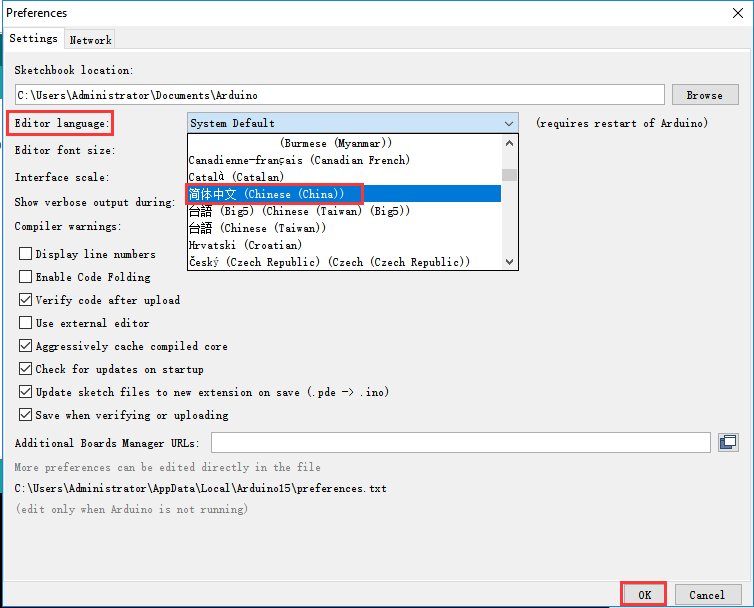754x608 pixels.
Task: Select Burmese (Myanmar) language option
Action: (x=344, y=143)
